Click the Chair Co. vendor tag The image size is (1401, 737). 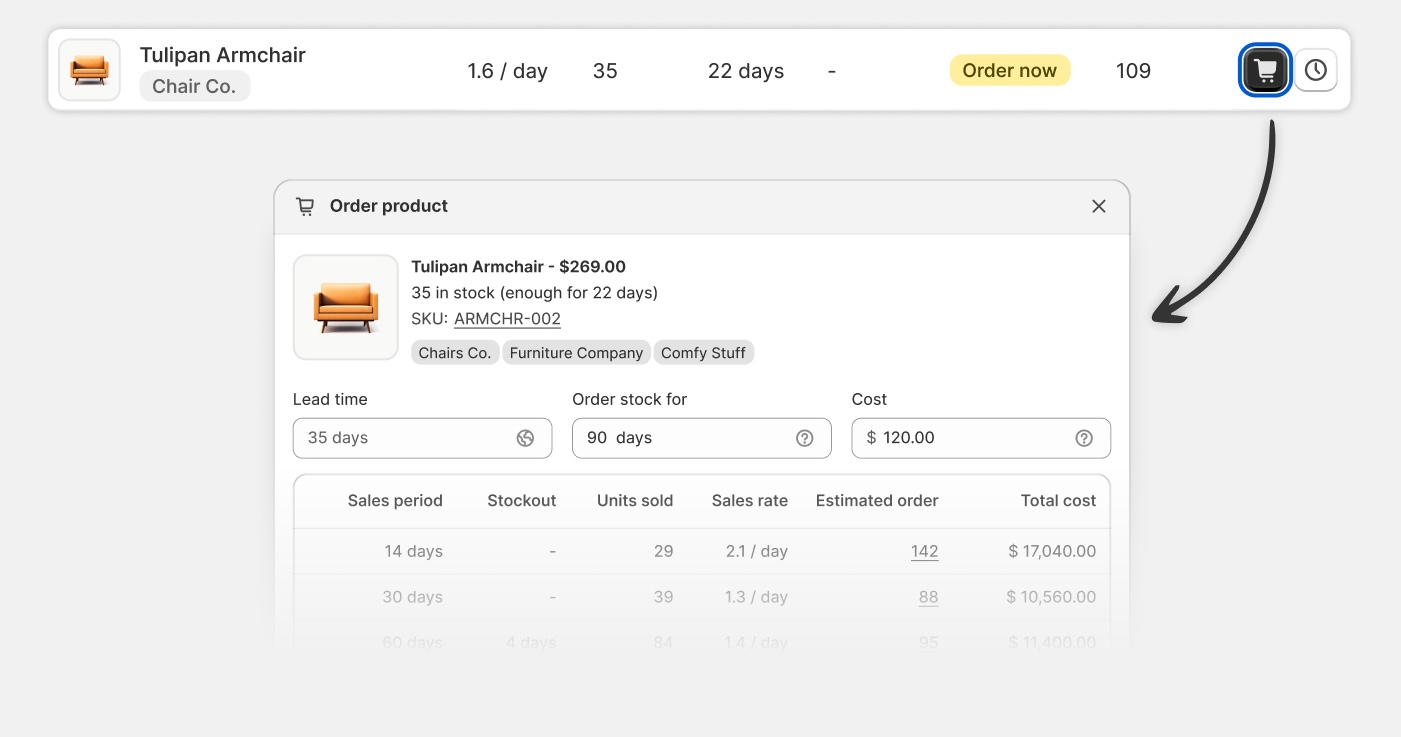(x=194, y=86)
